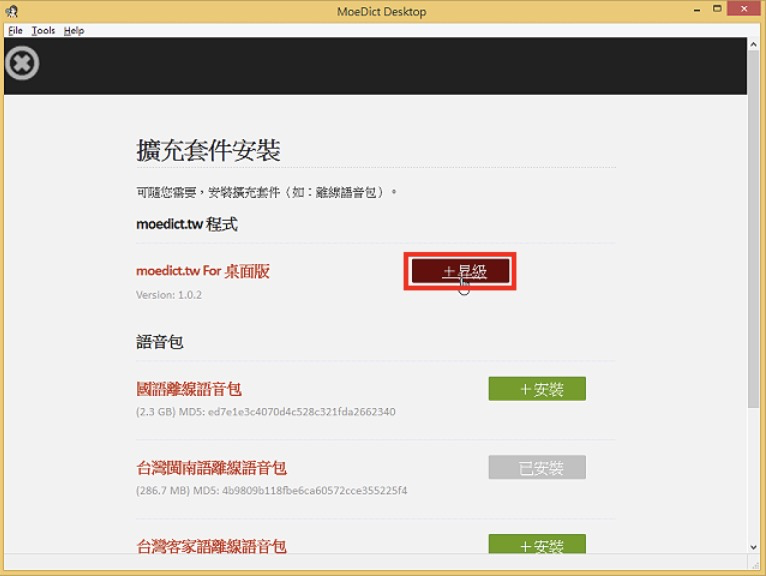
Task: Click the vertical scrollbar thumb
Action: [753, 229]
